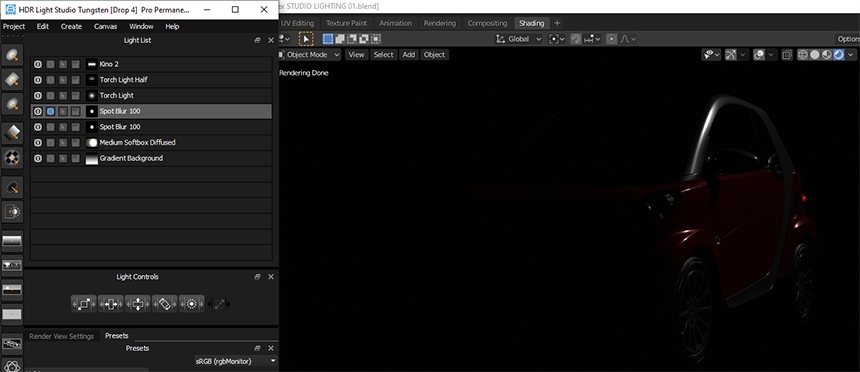Click the Brightness light control button
The image size is (860, 372).
tap(191, 303)
